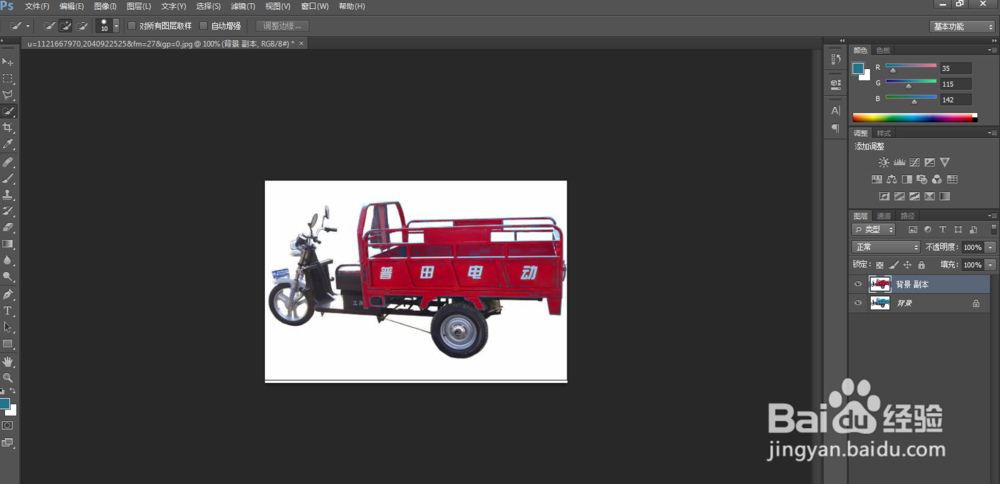Hide the locked 背景 layer
The height and width of the screenshot is (484, 1000).
pyautogui.click(x=858, y=304)
